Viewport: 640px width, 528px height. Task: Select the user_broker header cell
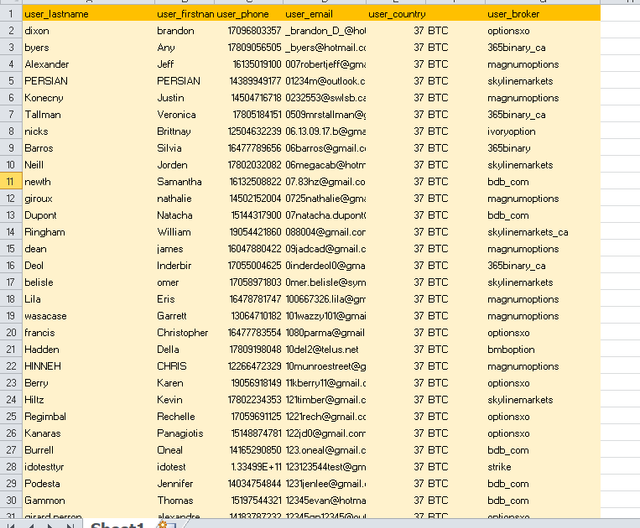click(543, 14)
